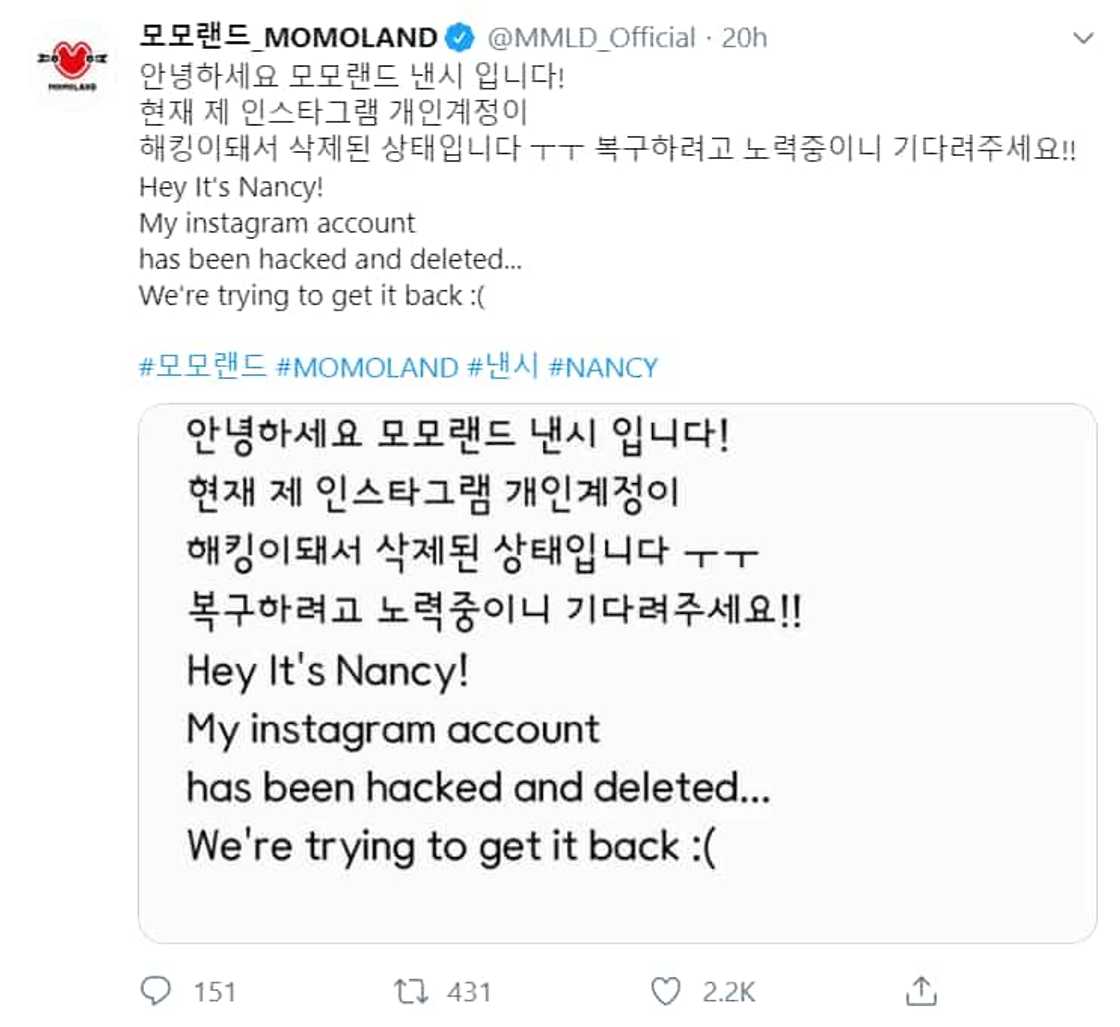Like the tweet with heart icon

pos(665,990)
